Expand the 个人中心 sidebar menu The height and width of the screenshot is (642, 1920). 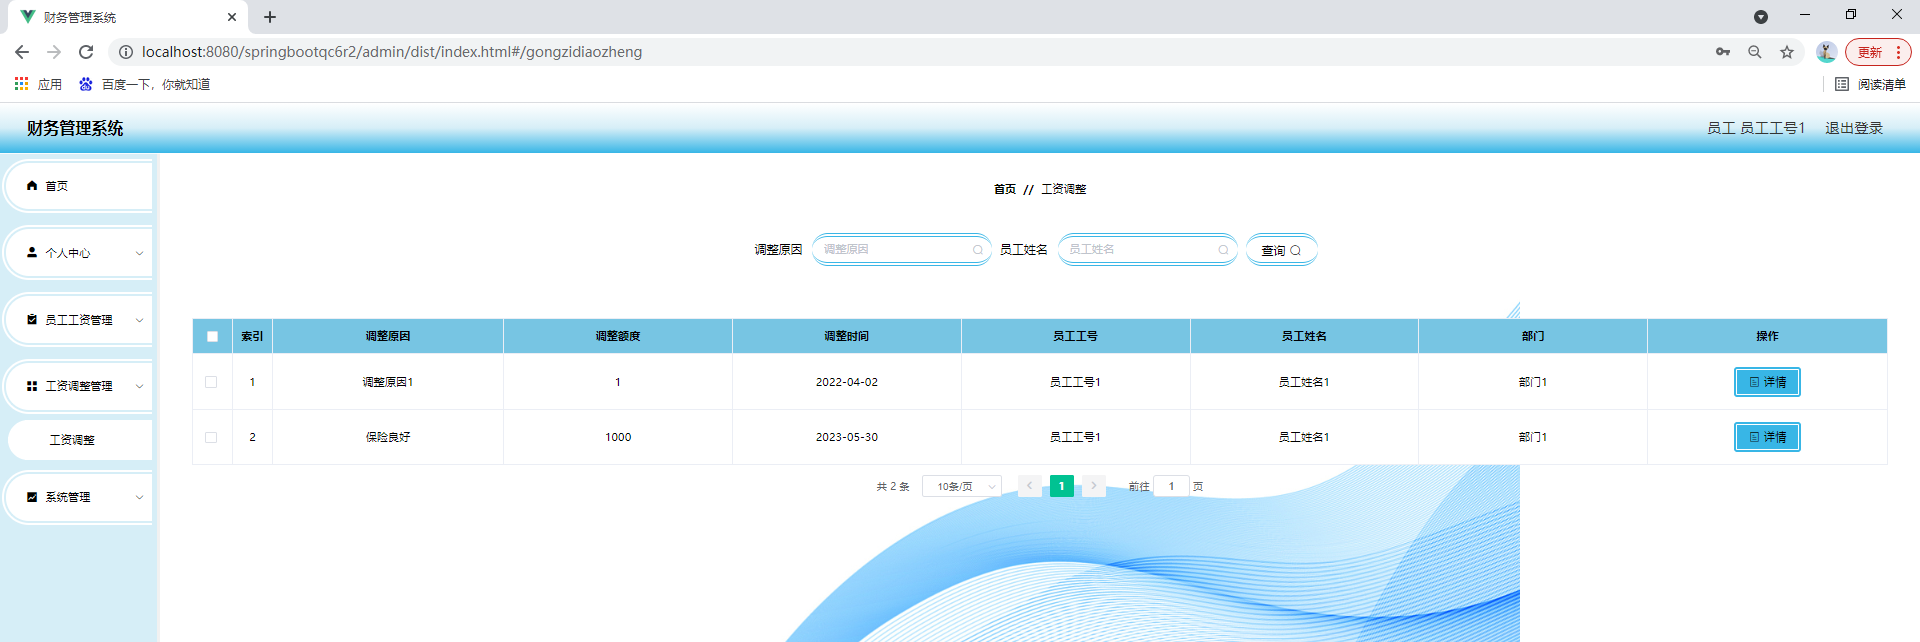[139, 253]
